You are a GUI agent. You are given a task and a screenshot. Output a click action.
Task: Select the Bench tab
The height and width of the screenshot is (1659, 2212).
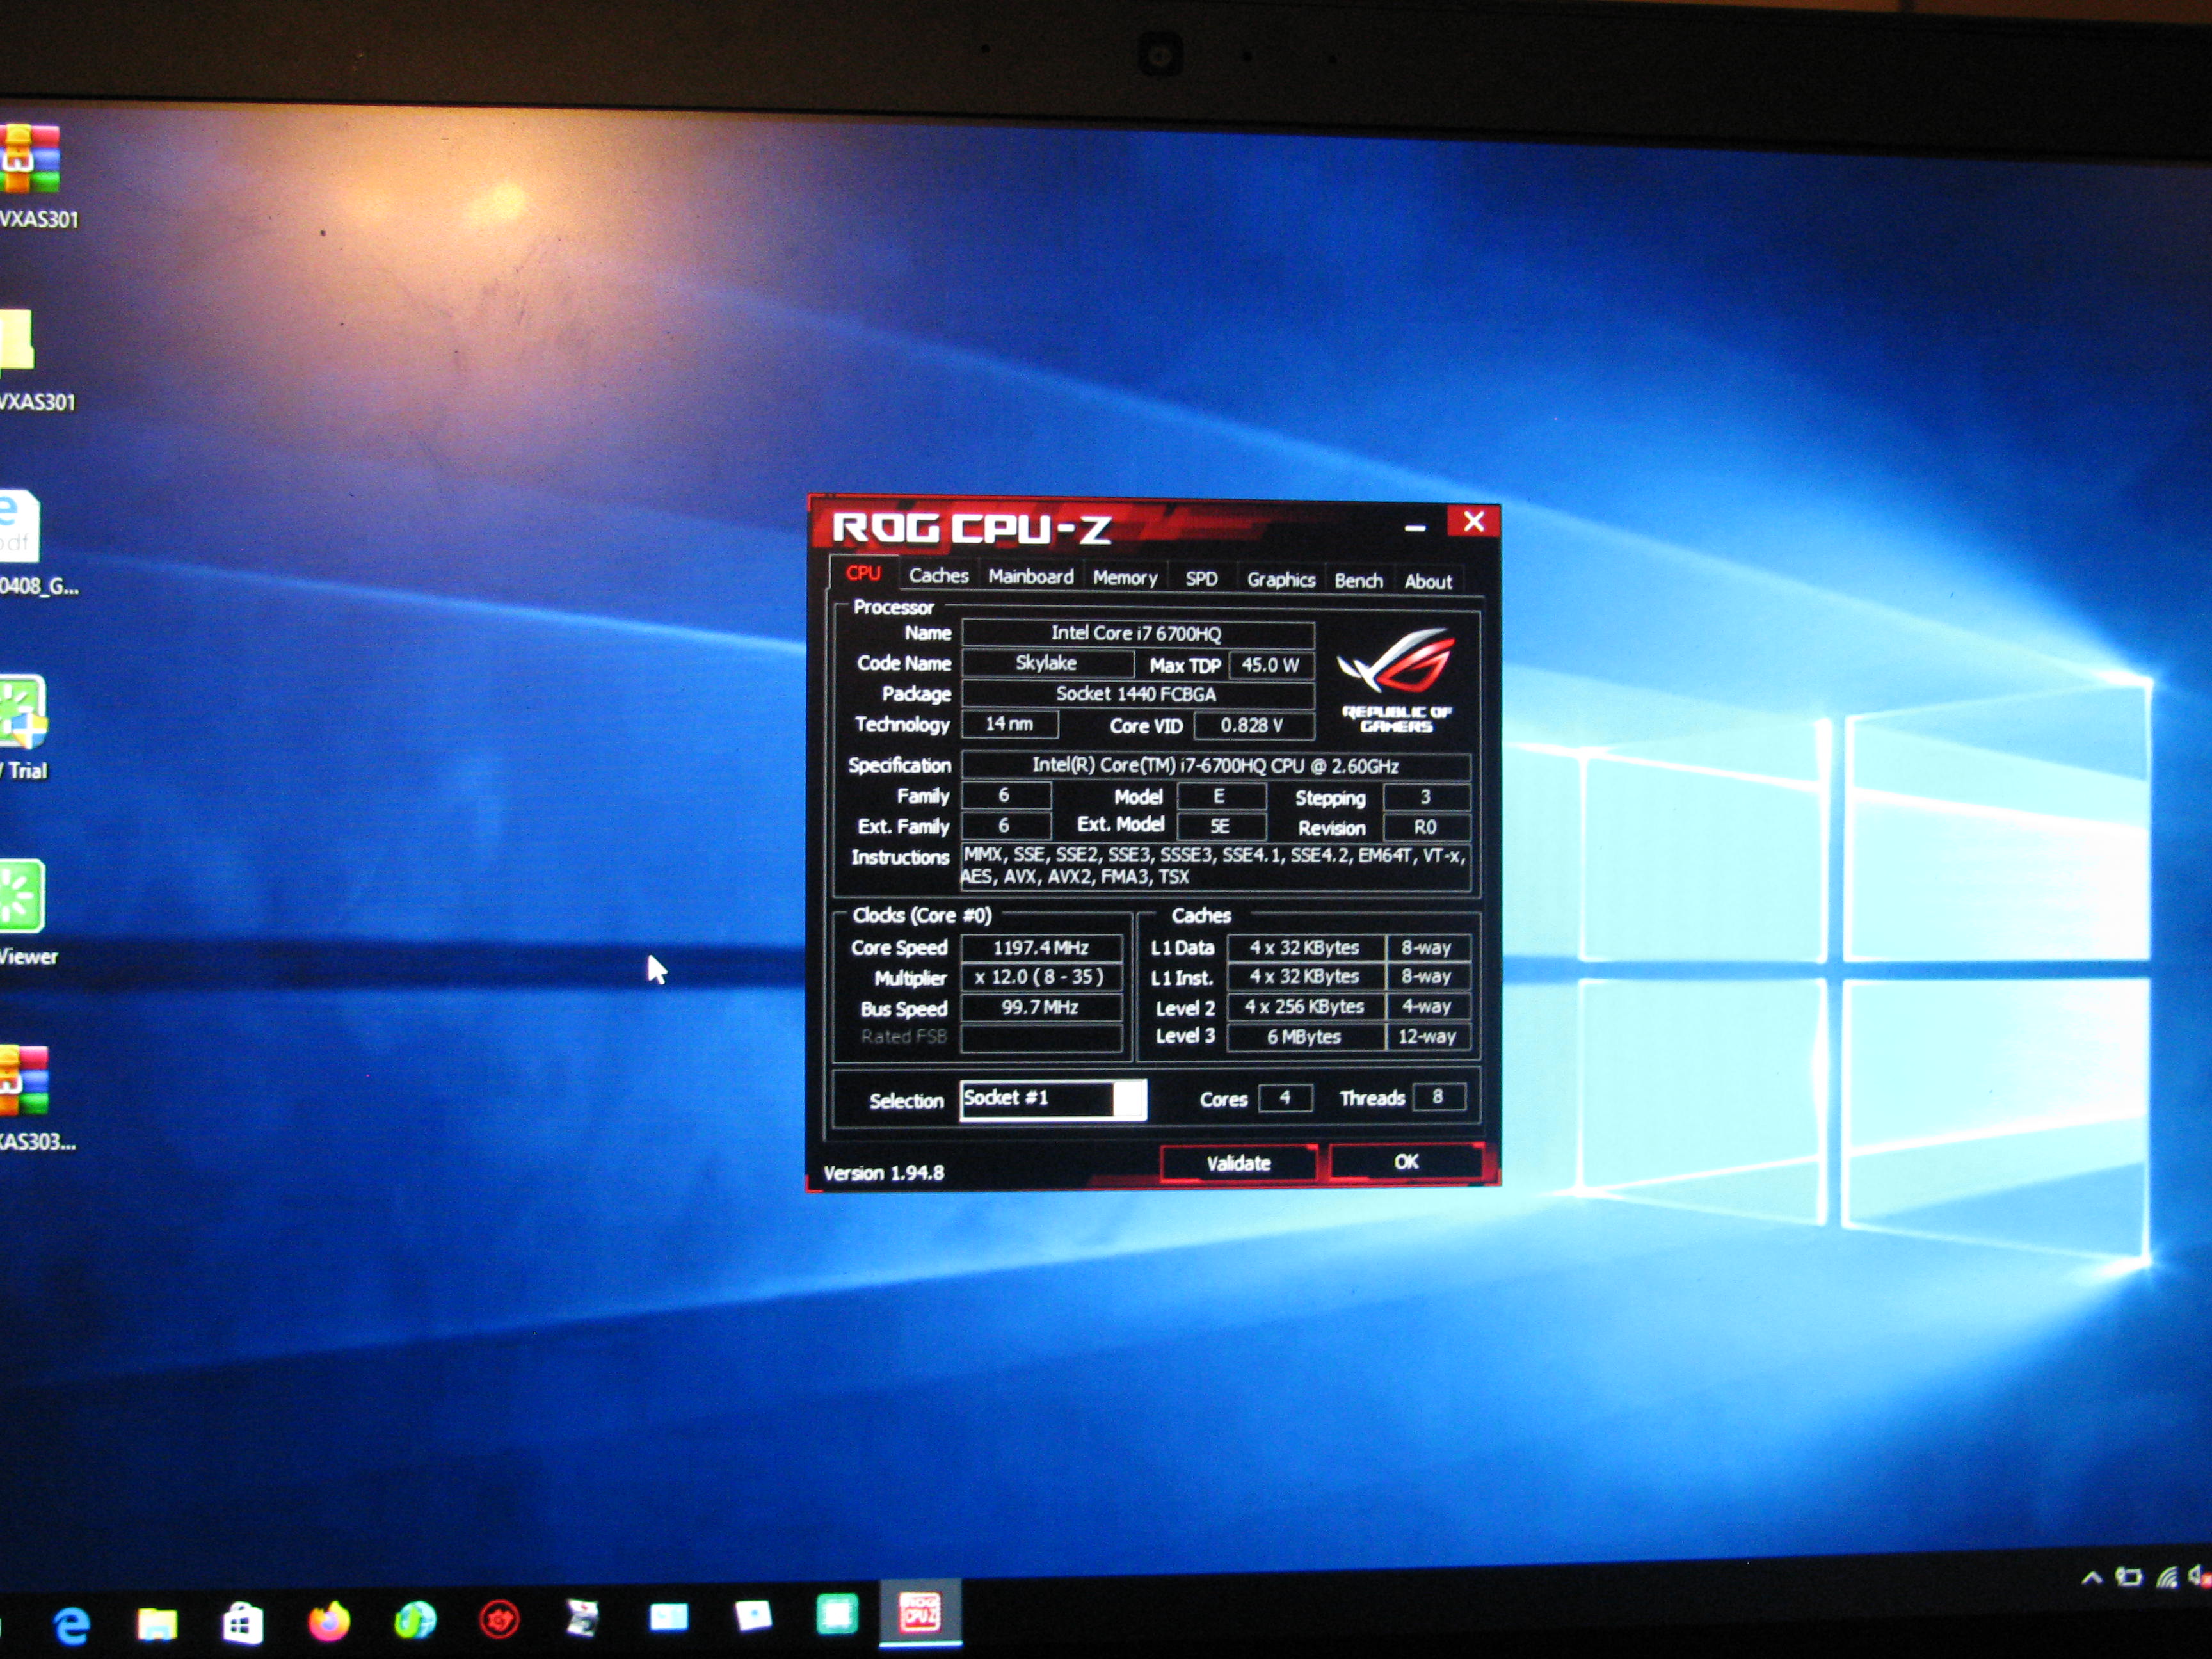[1358, 581]
